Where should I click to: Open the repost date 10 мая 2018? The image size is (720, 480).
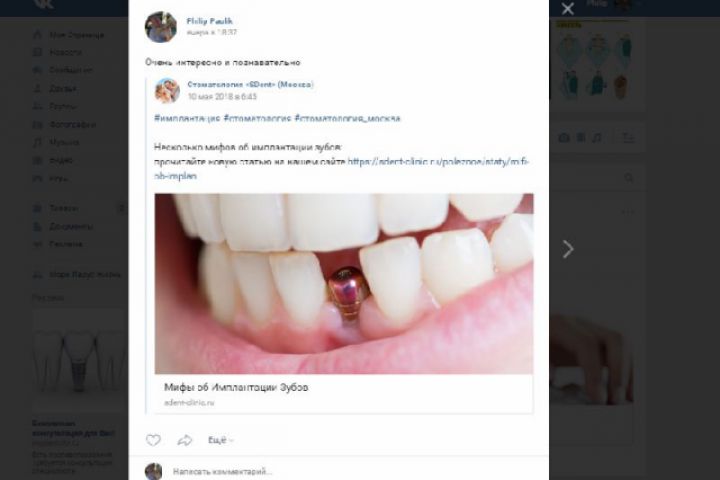tap(222, 96)
